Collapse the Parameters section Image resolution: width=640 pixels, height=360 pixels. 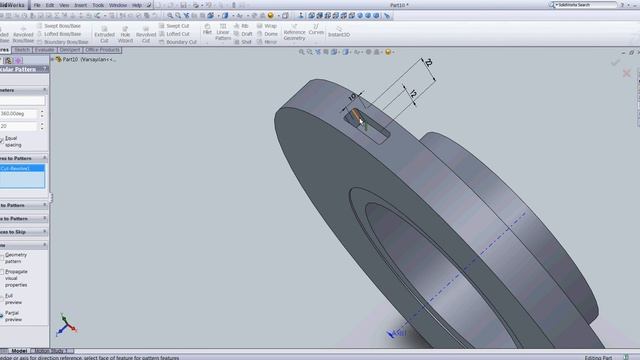point(44,90)
